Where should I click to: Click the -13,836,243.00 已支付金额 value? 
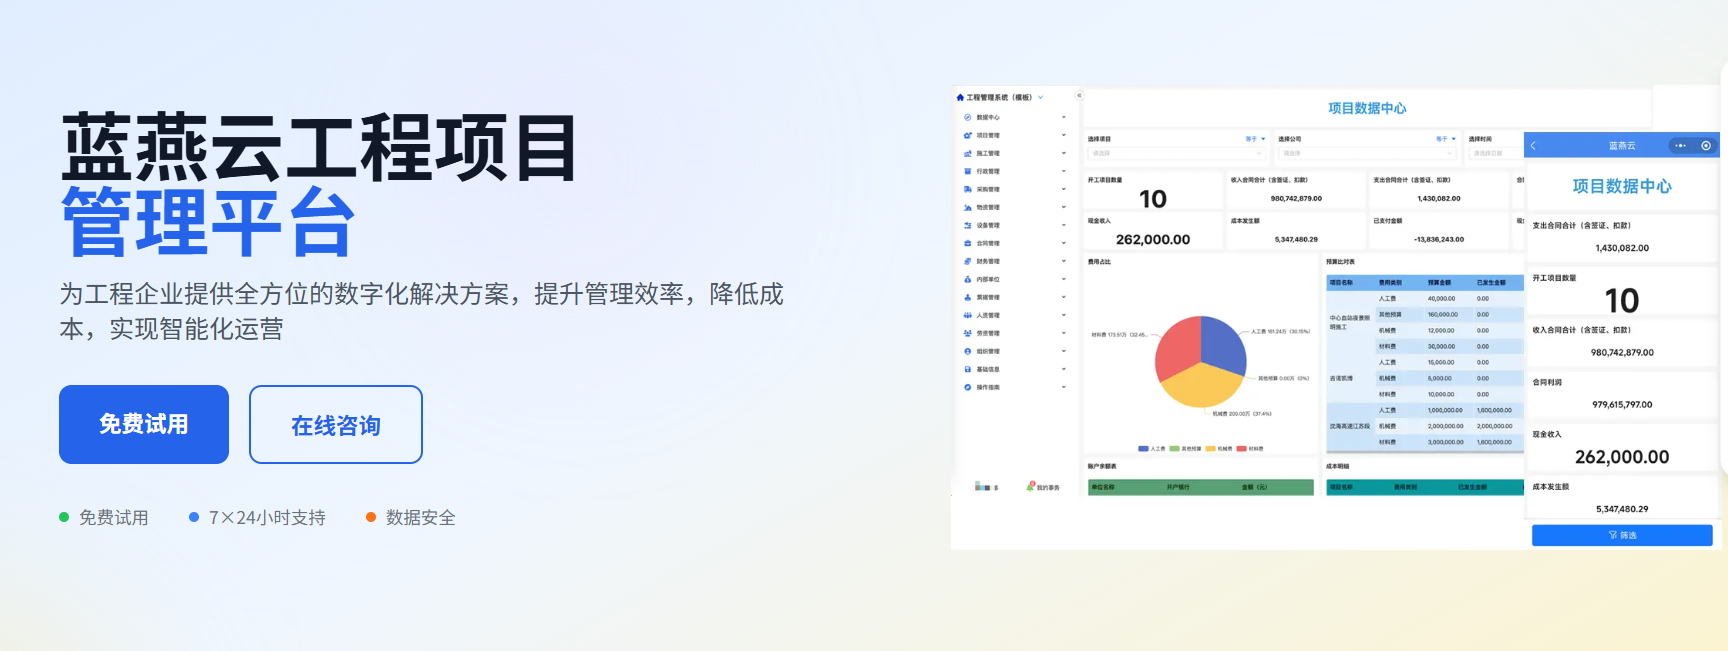tap(1439, 239)
